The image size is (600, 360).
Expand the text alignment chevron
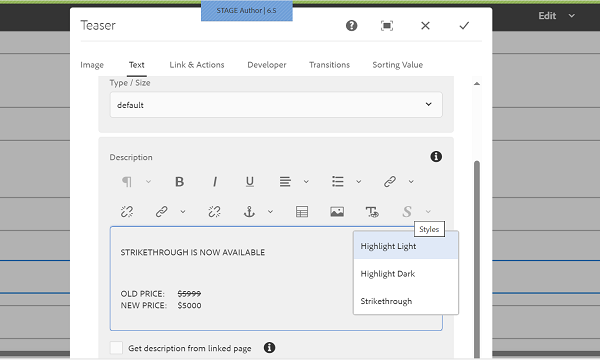click(x=306, y=182)
